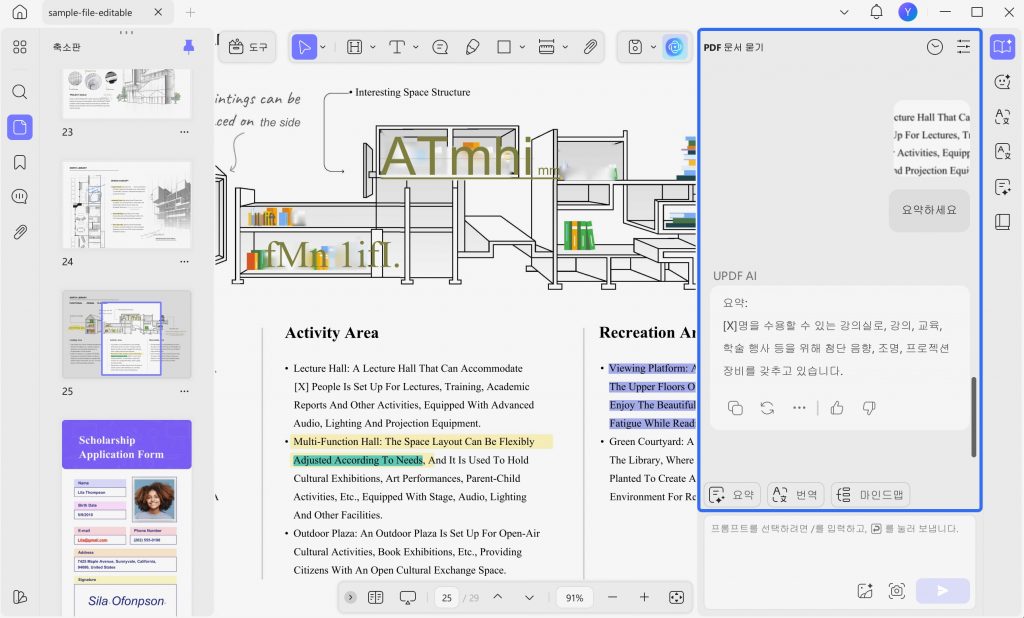Go to previous page
Viewport: 1024px width, 618px height.
click(498, 597)
